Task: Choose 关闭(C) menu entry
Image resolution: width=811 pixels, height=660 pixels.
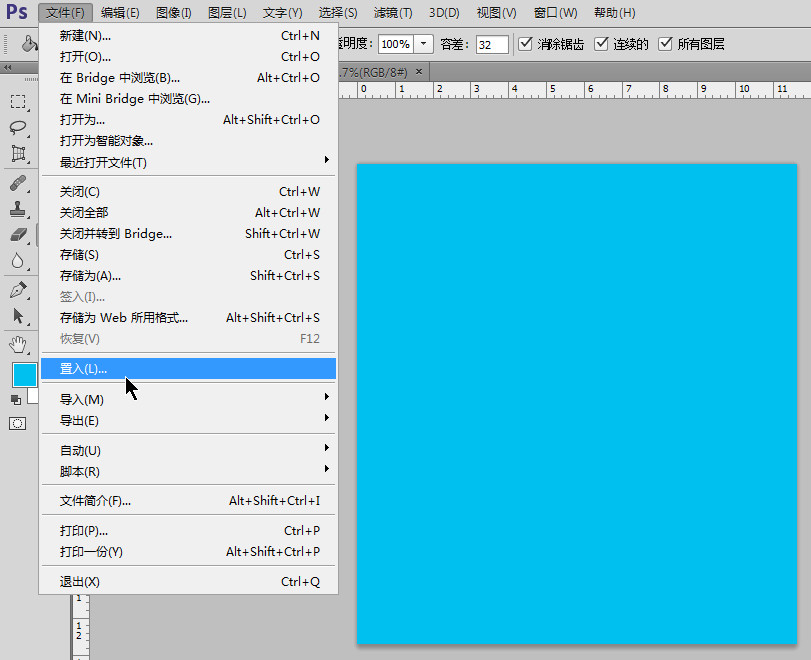Action: 188,192
